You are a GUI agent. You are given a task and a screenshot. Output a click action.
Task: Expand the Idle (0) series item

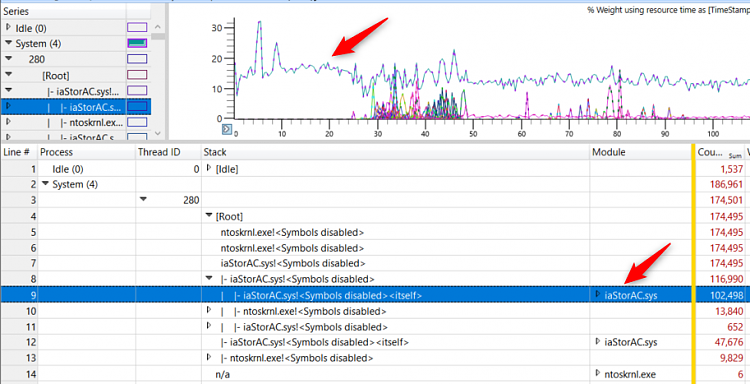8,28
